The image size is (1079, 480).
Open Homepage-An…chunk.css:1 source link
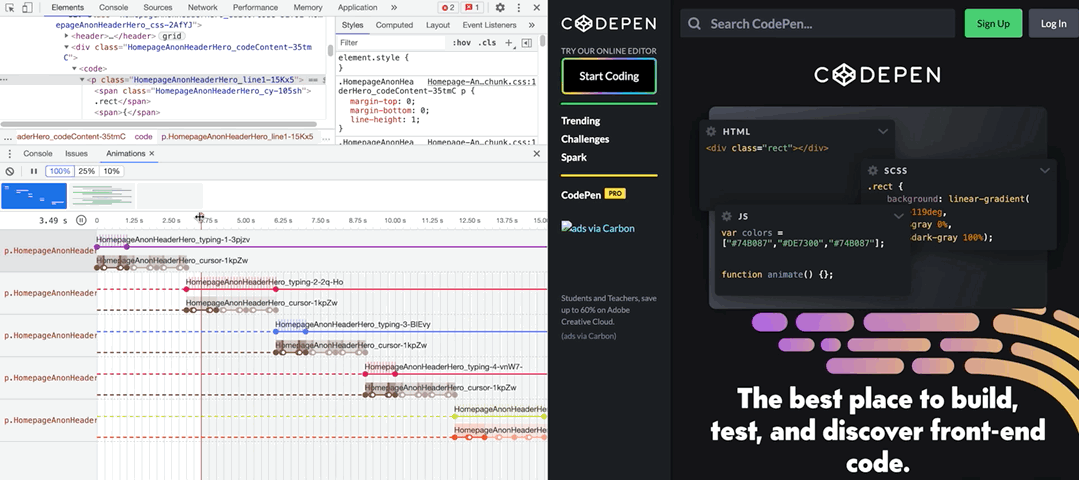pyautogui.click(x=481, y=82)
